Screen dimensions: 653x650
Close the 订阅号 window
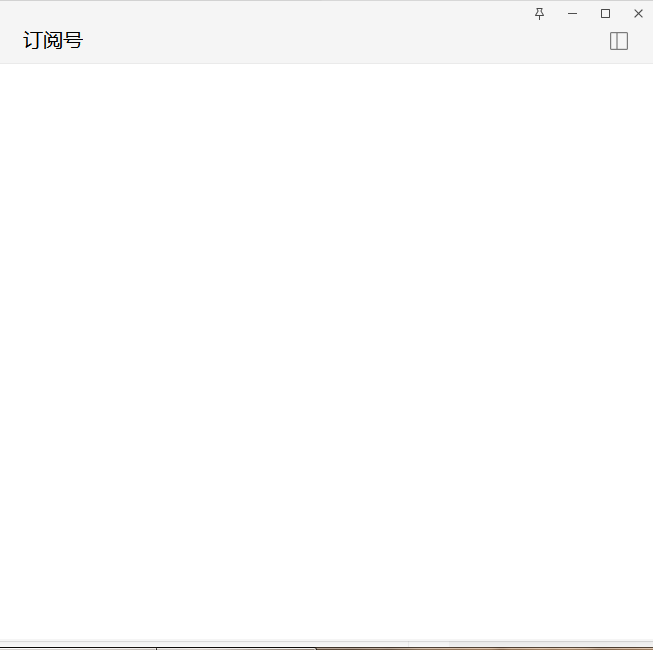638,14
